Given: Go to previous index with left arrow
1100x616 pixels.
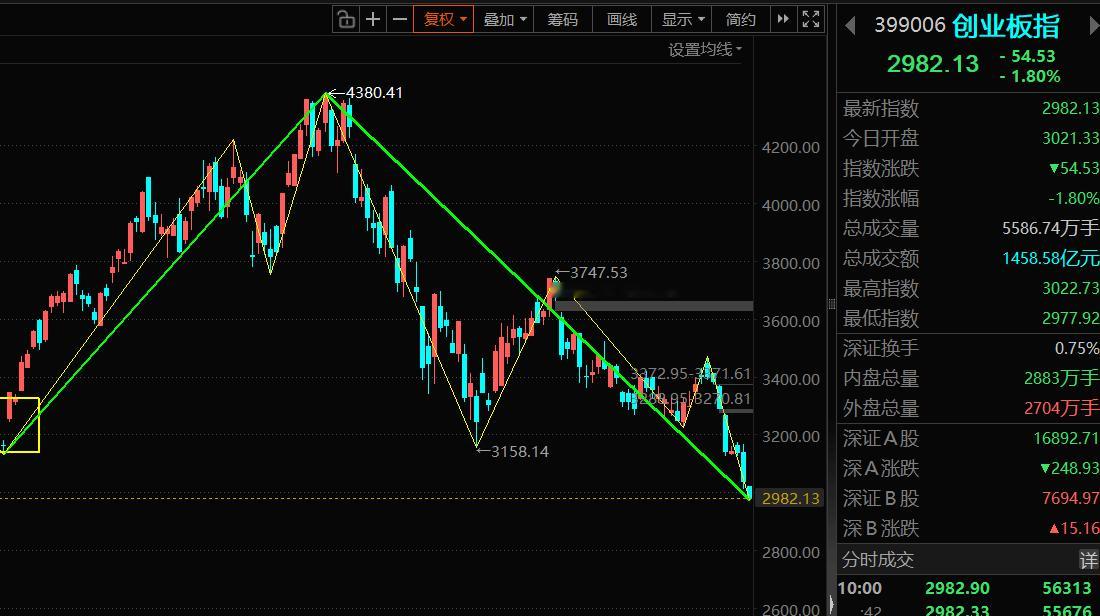Looking at the screenshot, I should click(850, 26).
